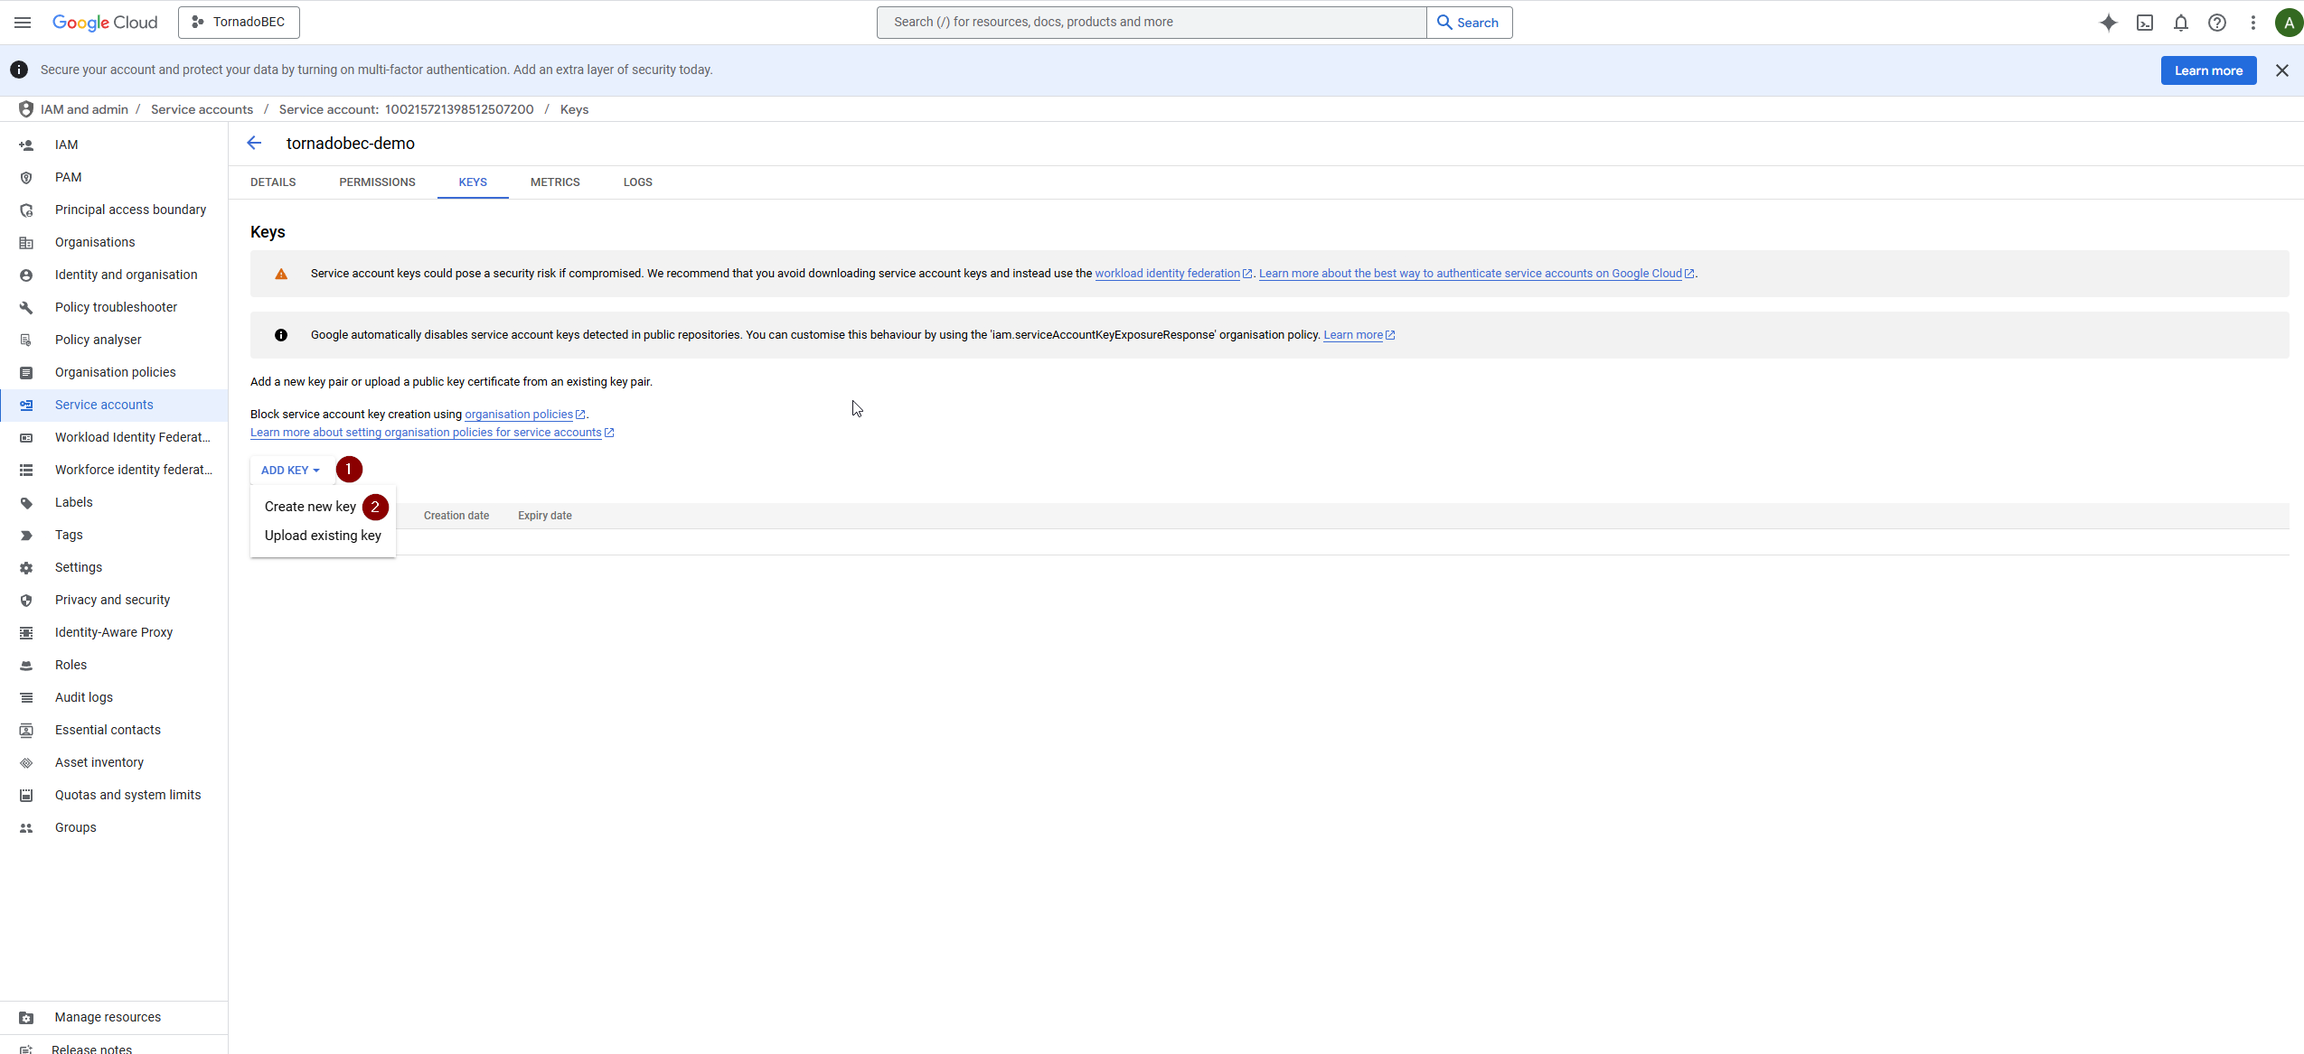Open the account avatar in top bar

[2287, 22]
